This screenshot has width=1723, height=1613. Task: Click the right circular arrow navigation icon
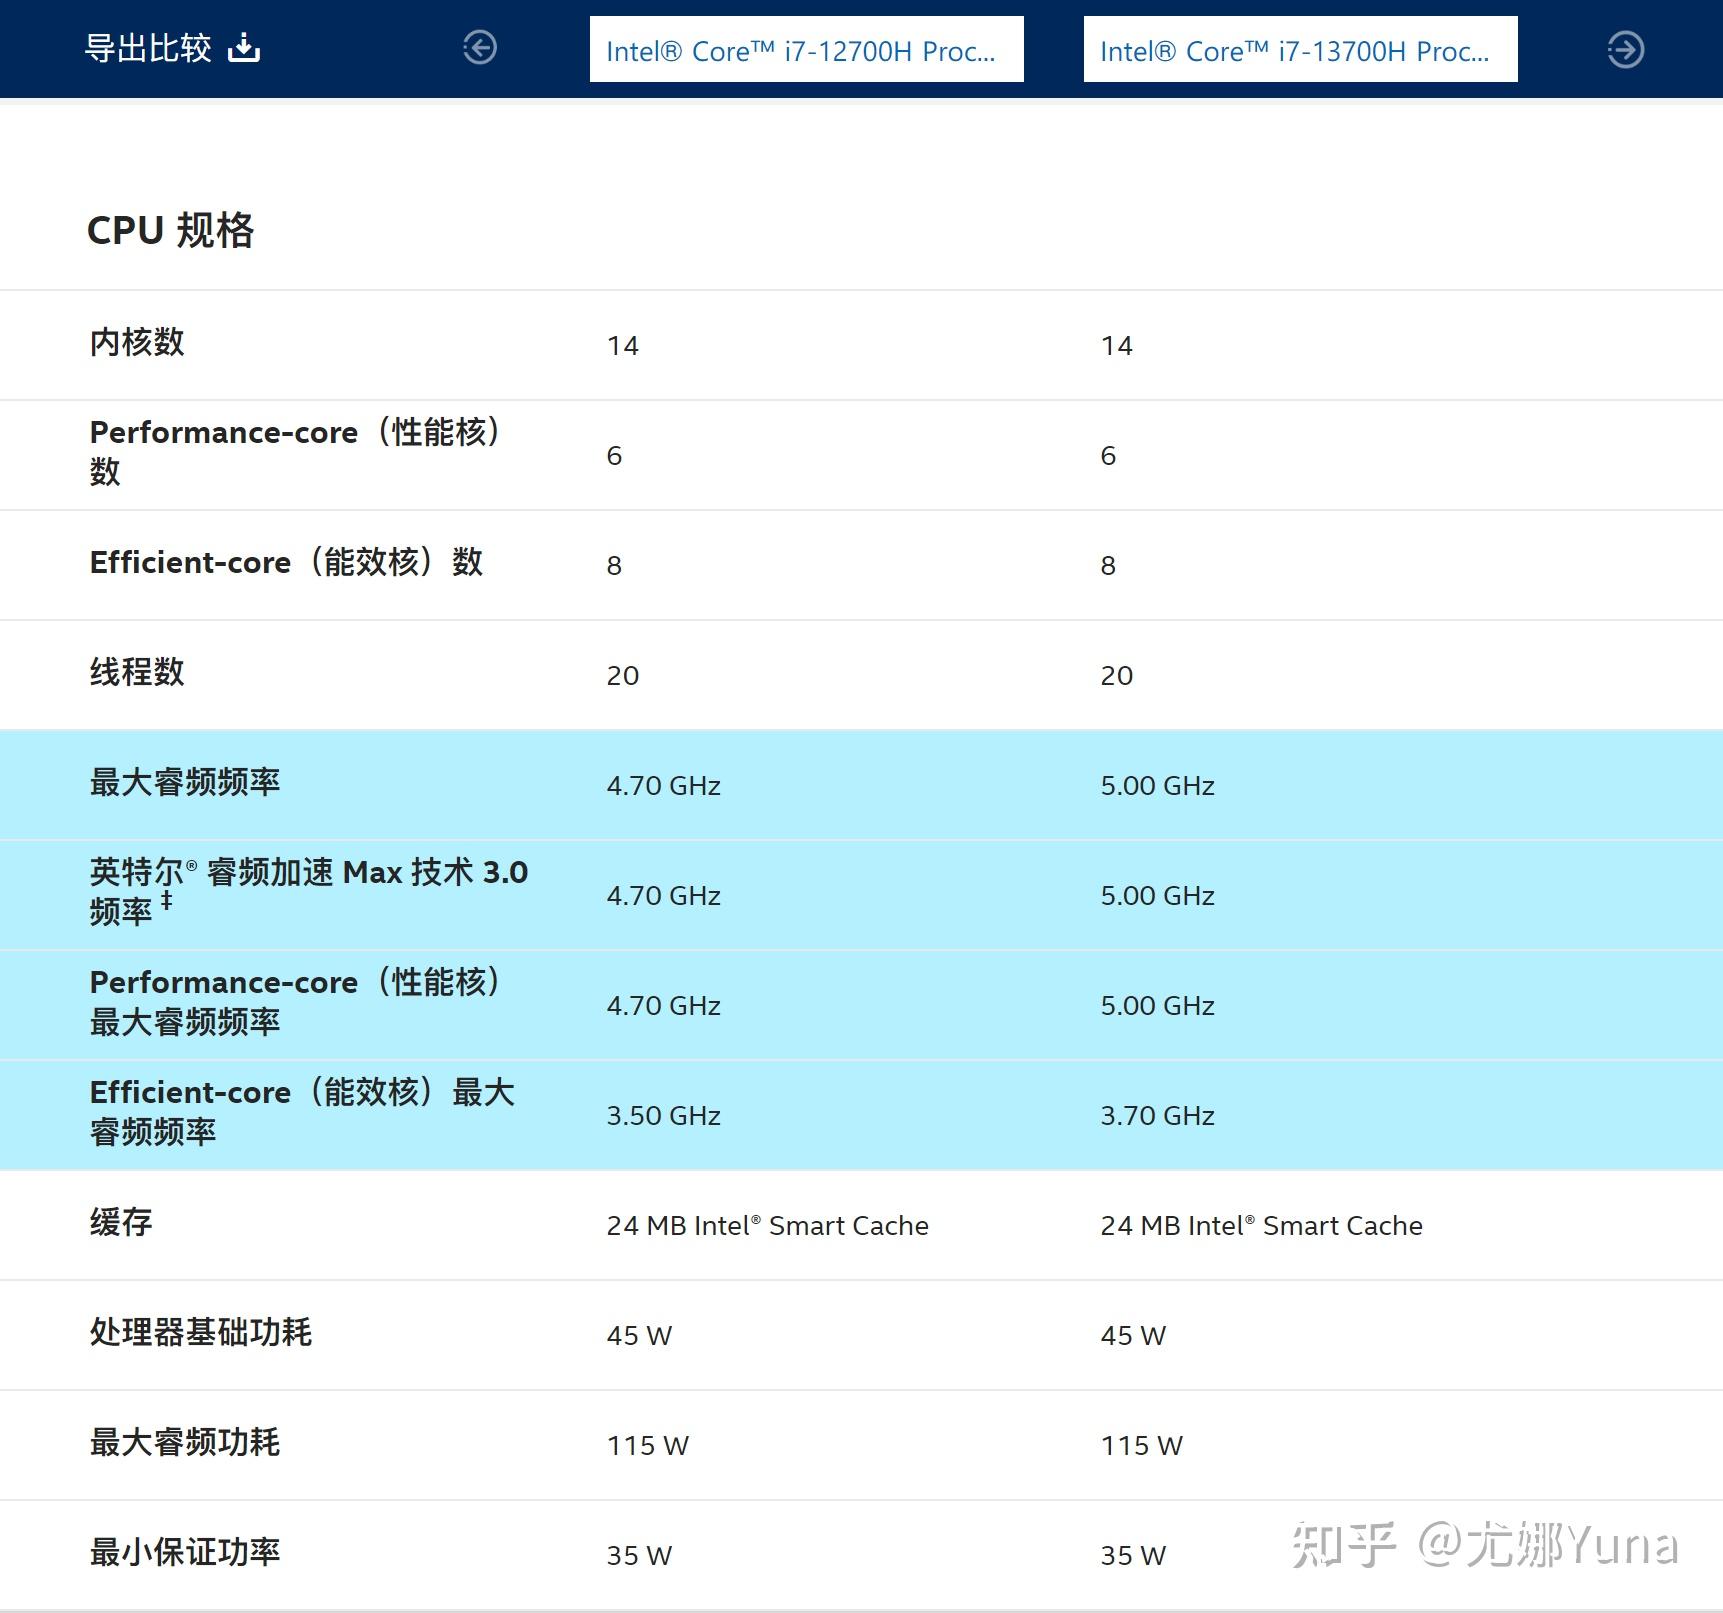tap(1628, 47)
